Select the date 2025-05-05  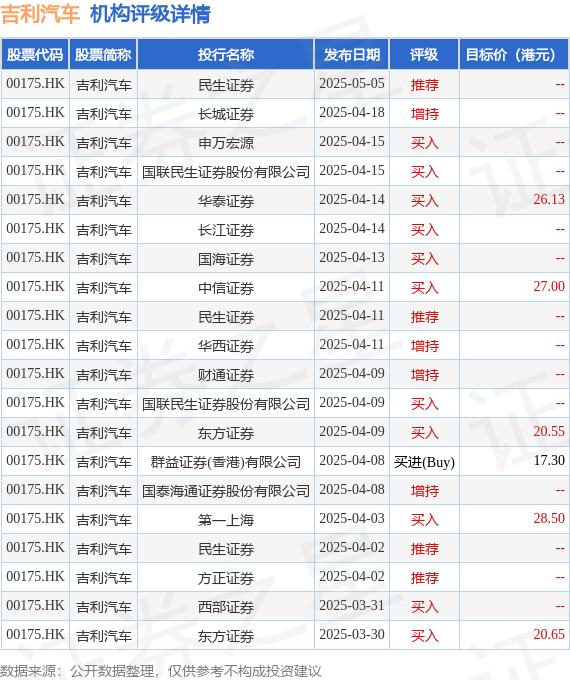click(x=352, y=83)
